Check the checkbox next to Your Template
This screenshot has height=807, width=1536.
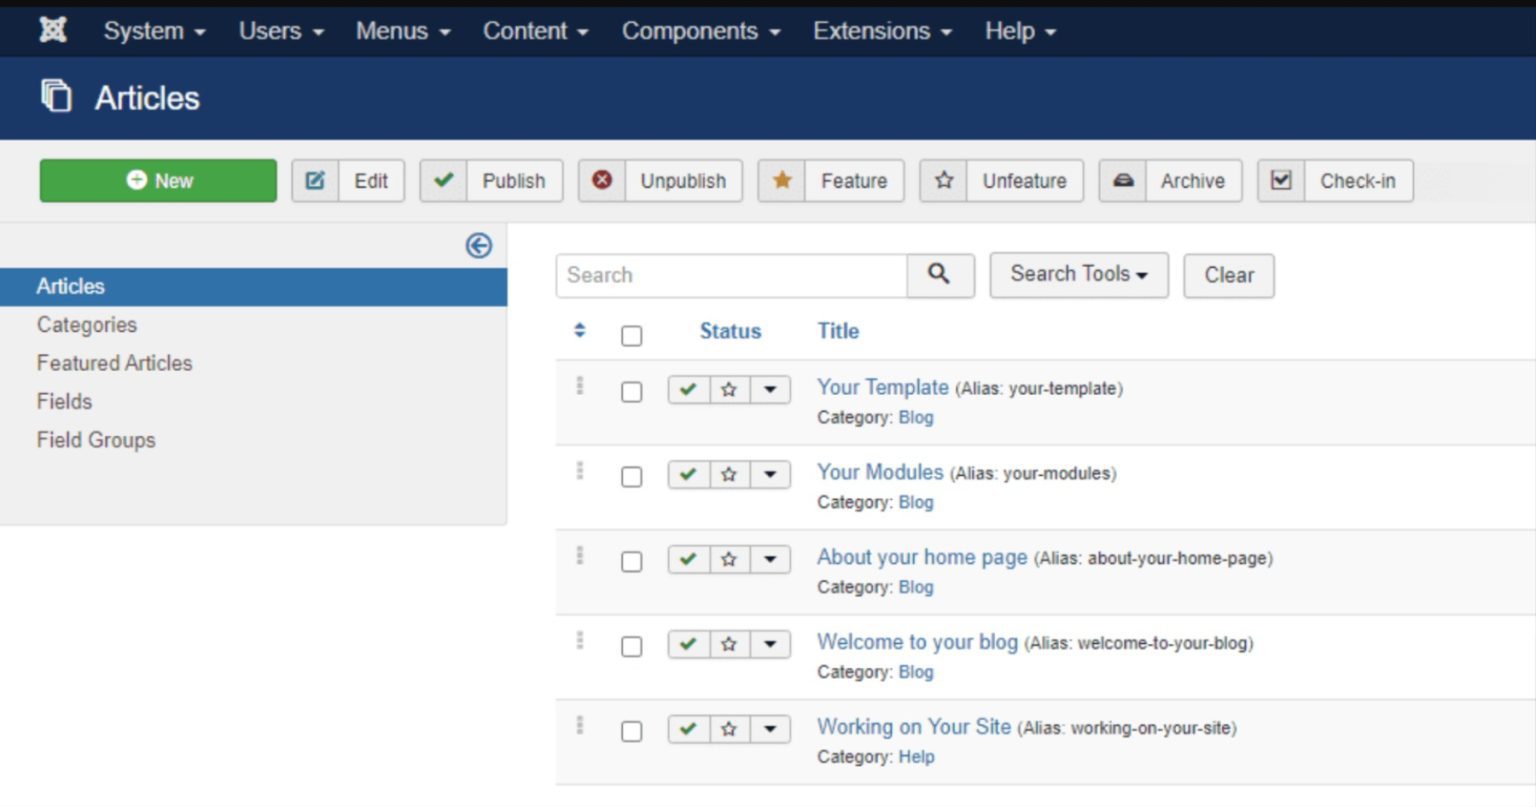(x=631, y=392)
